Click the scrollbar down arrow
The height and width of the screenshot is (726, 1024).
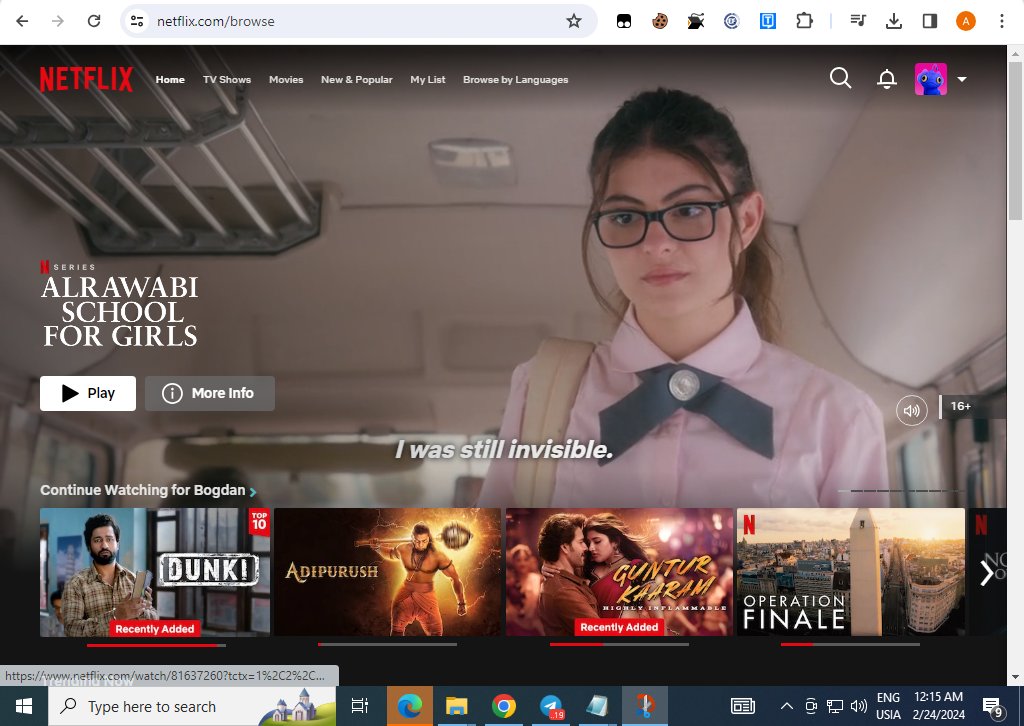[1016, 677]
